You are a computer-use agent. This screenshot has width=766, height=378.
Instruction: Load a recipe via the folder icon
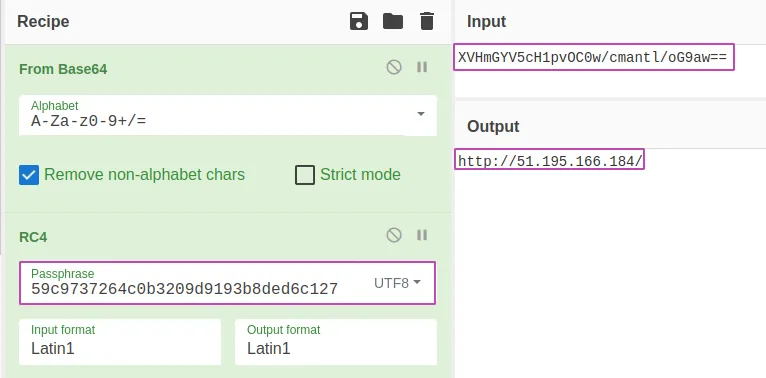[393, 21]
